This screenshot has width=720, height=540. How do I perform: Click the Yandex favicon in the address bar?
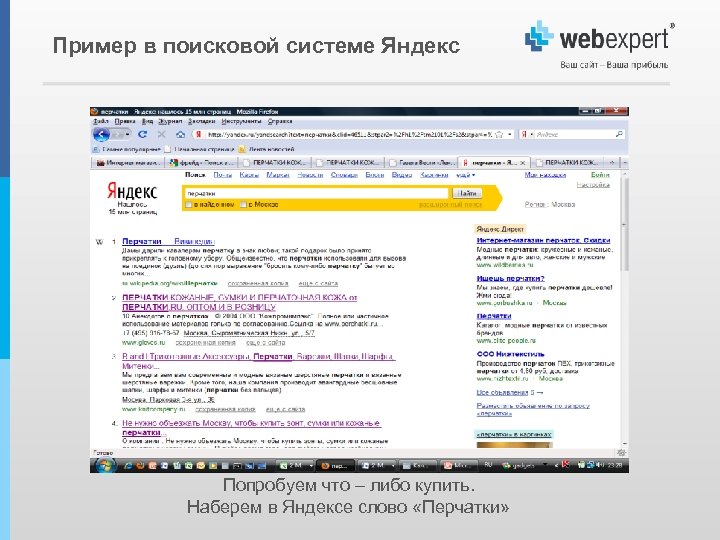(x=198, y=134)
